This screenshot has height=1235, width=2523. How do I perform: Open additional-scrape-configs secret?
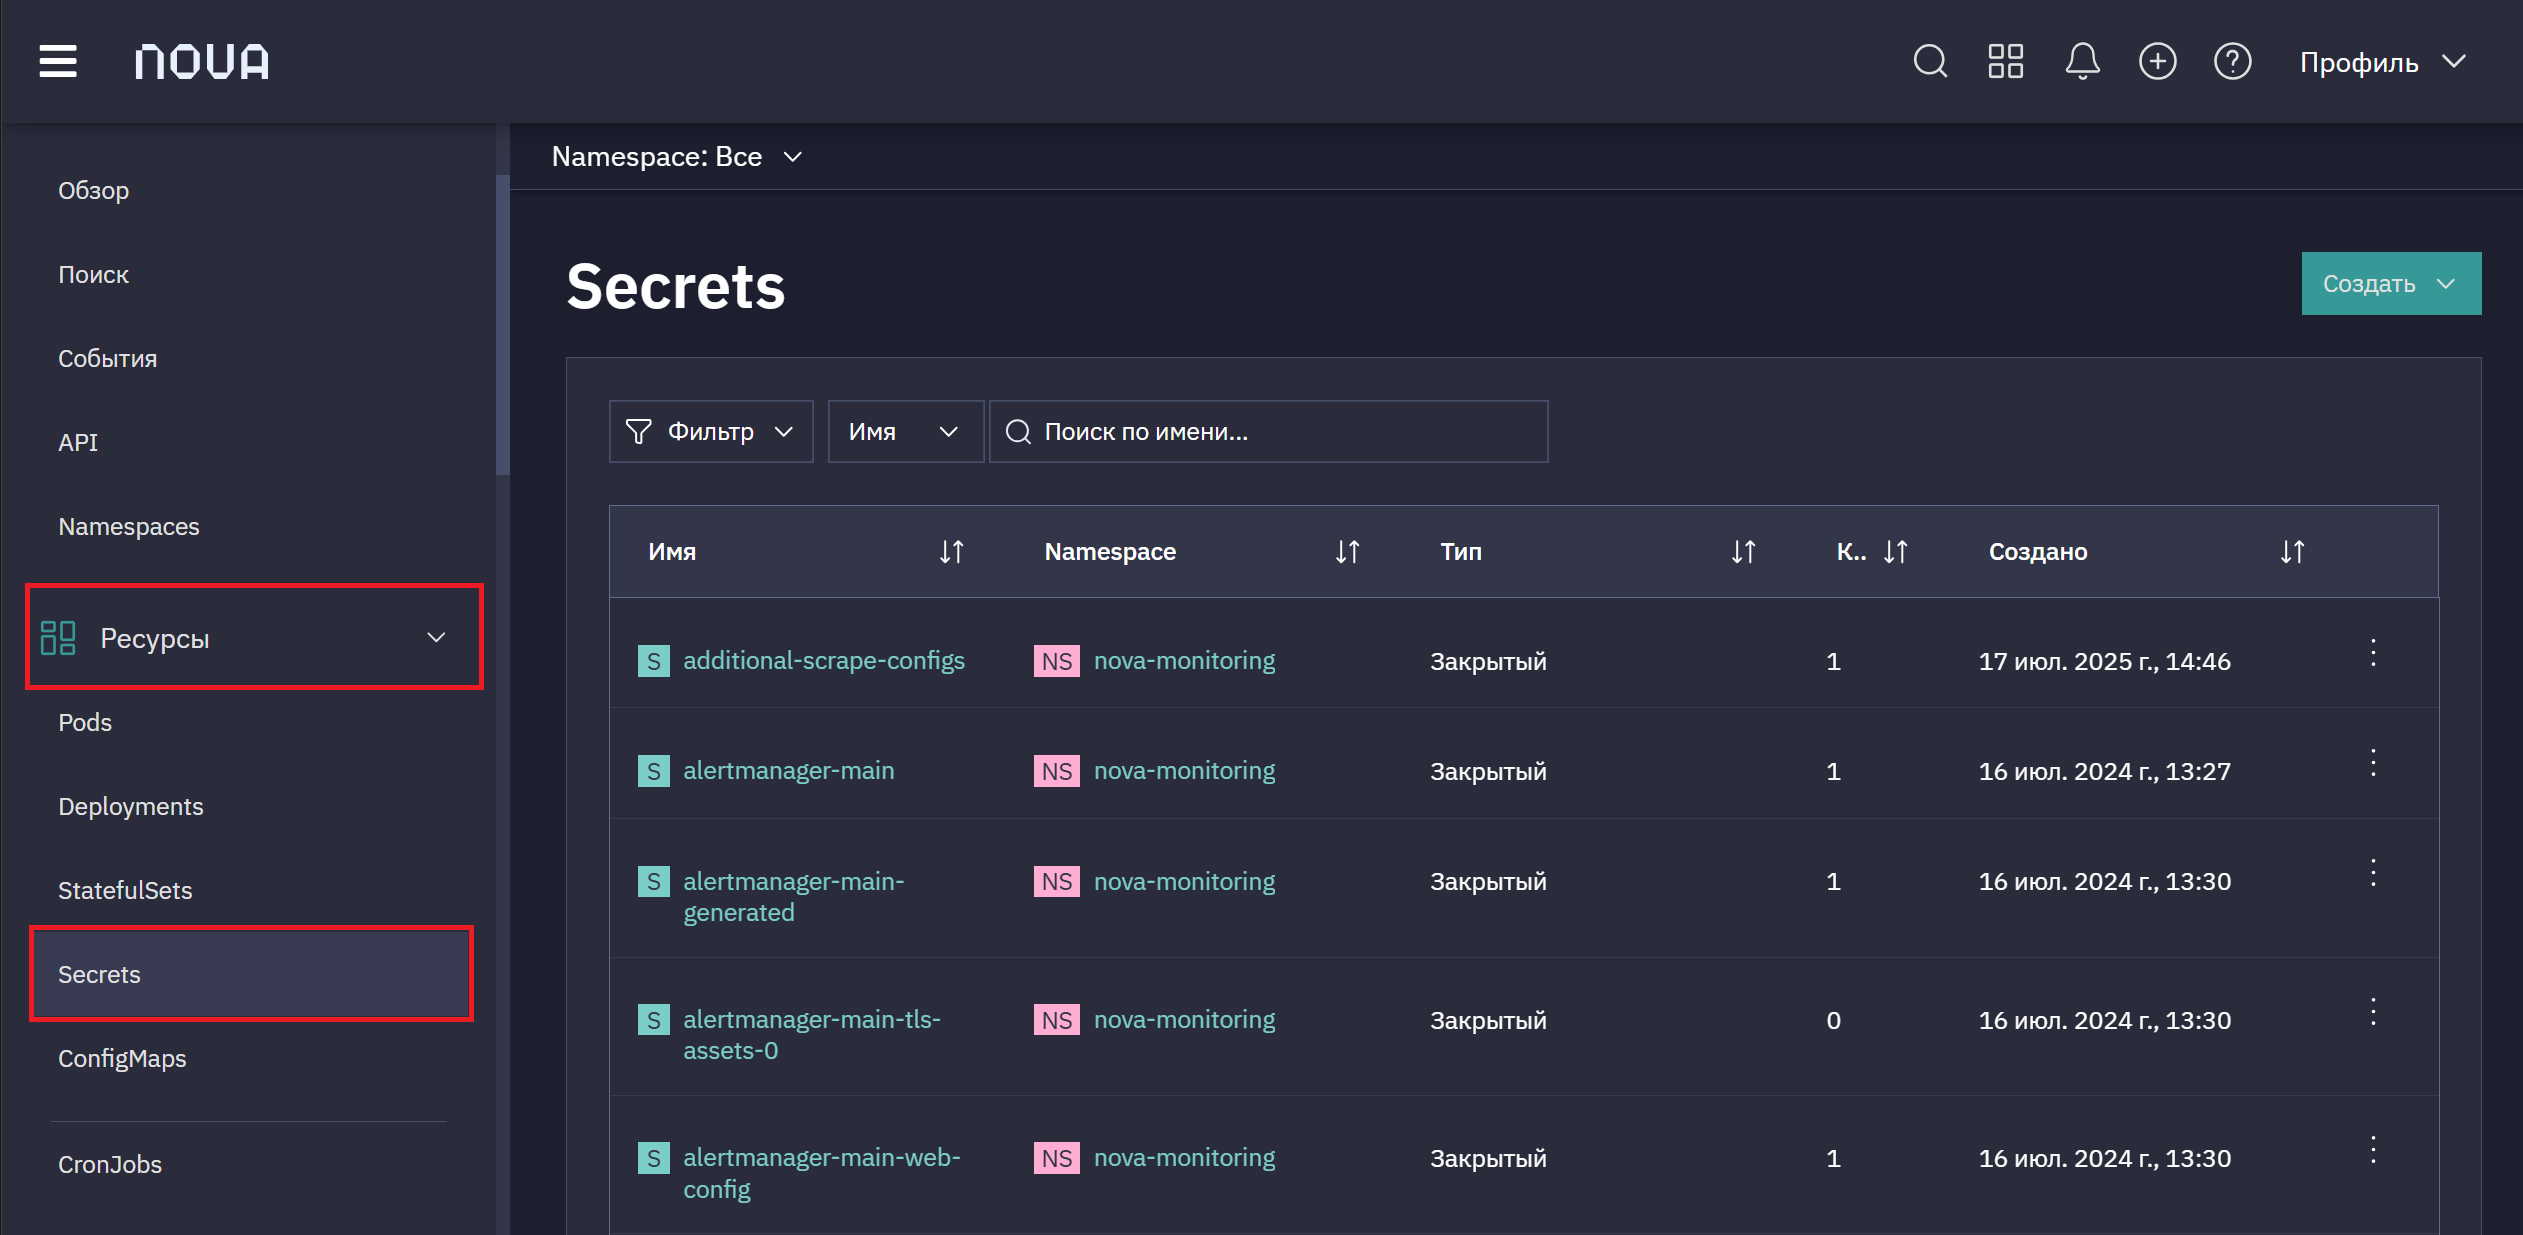tap(824, 661)
